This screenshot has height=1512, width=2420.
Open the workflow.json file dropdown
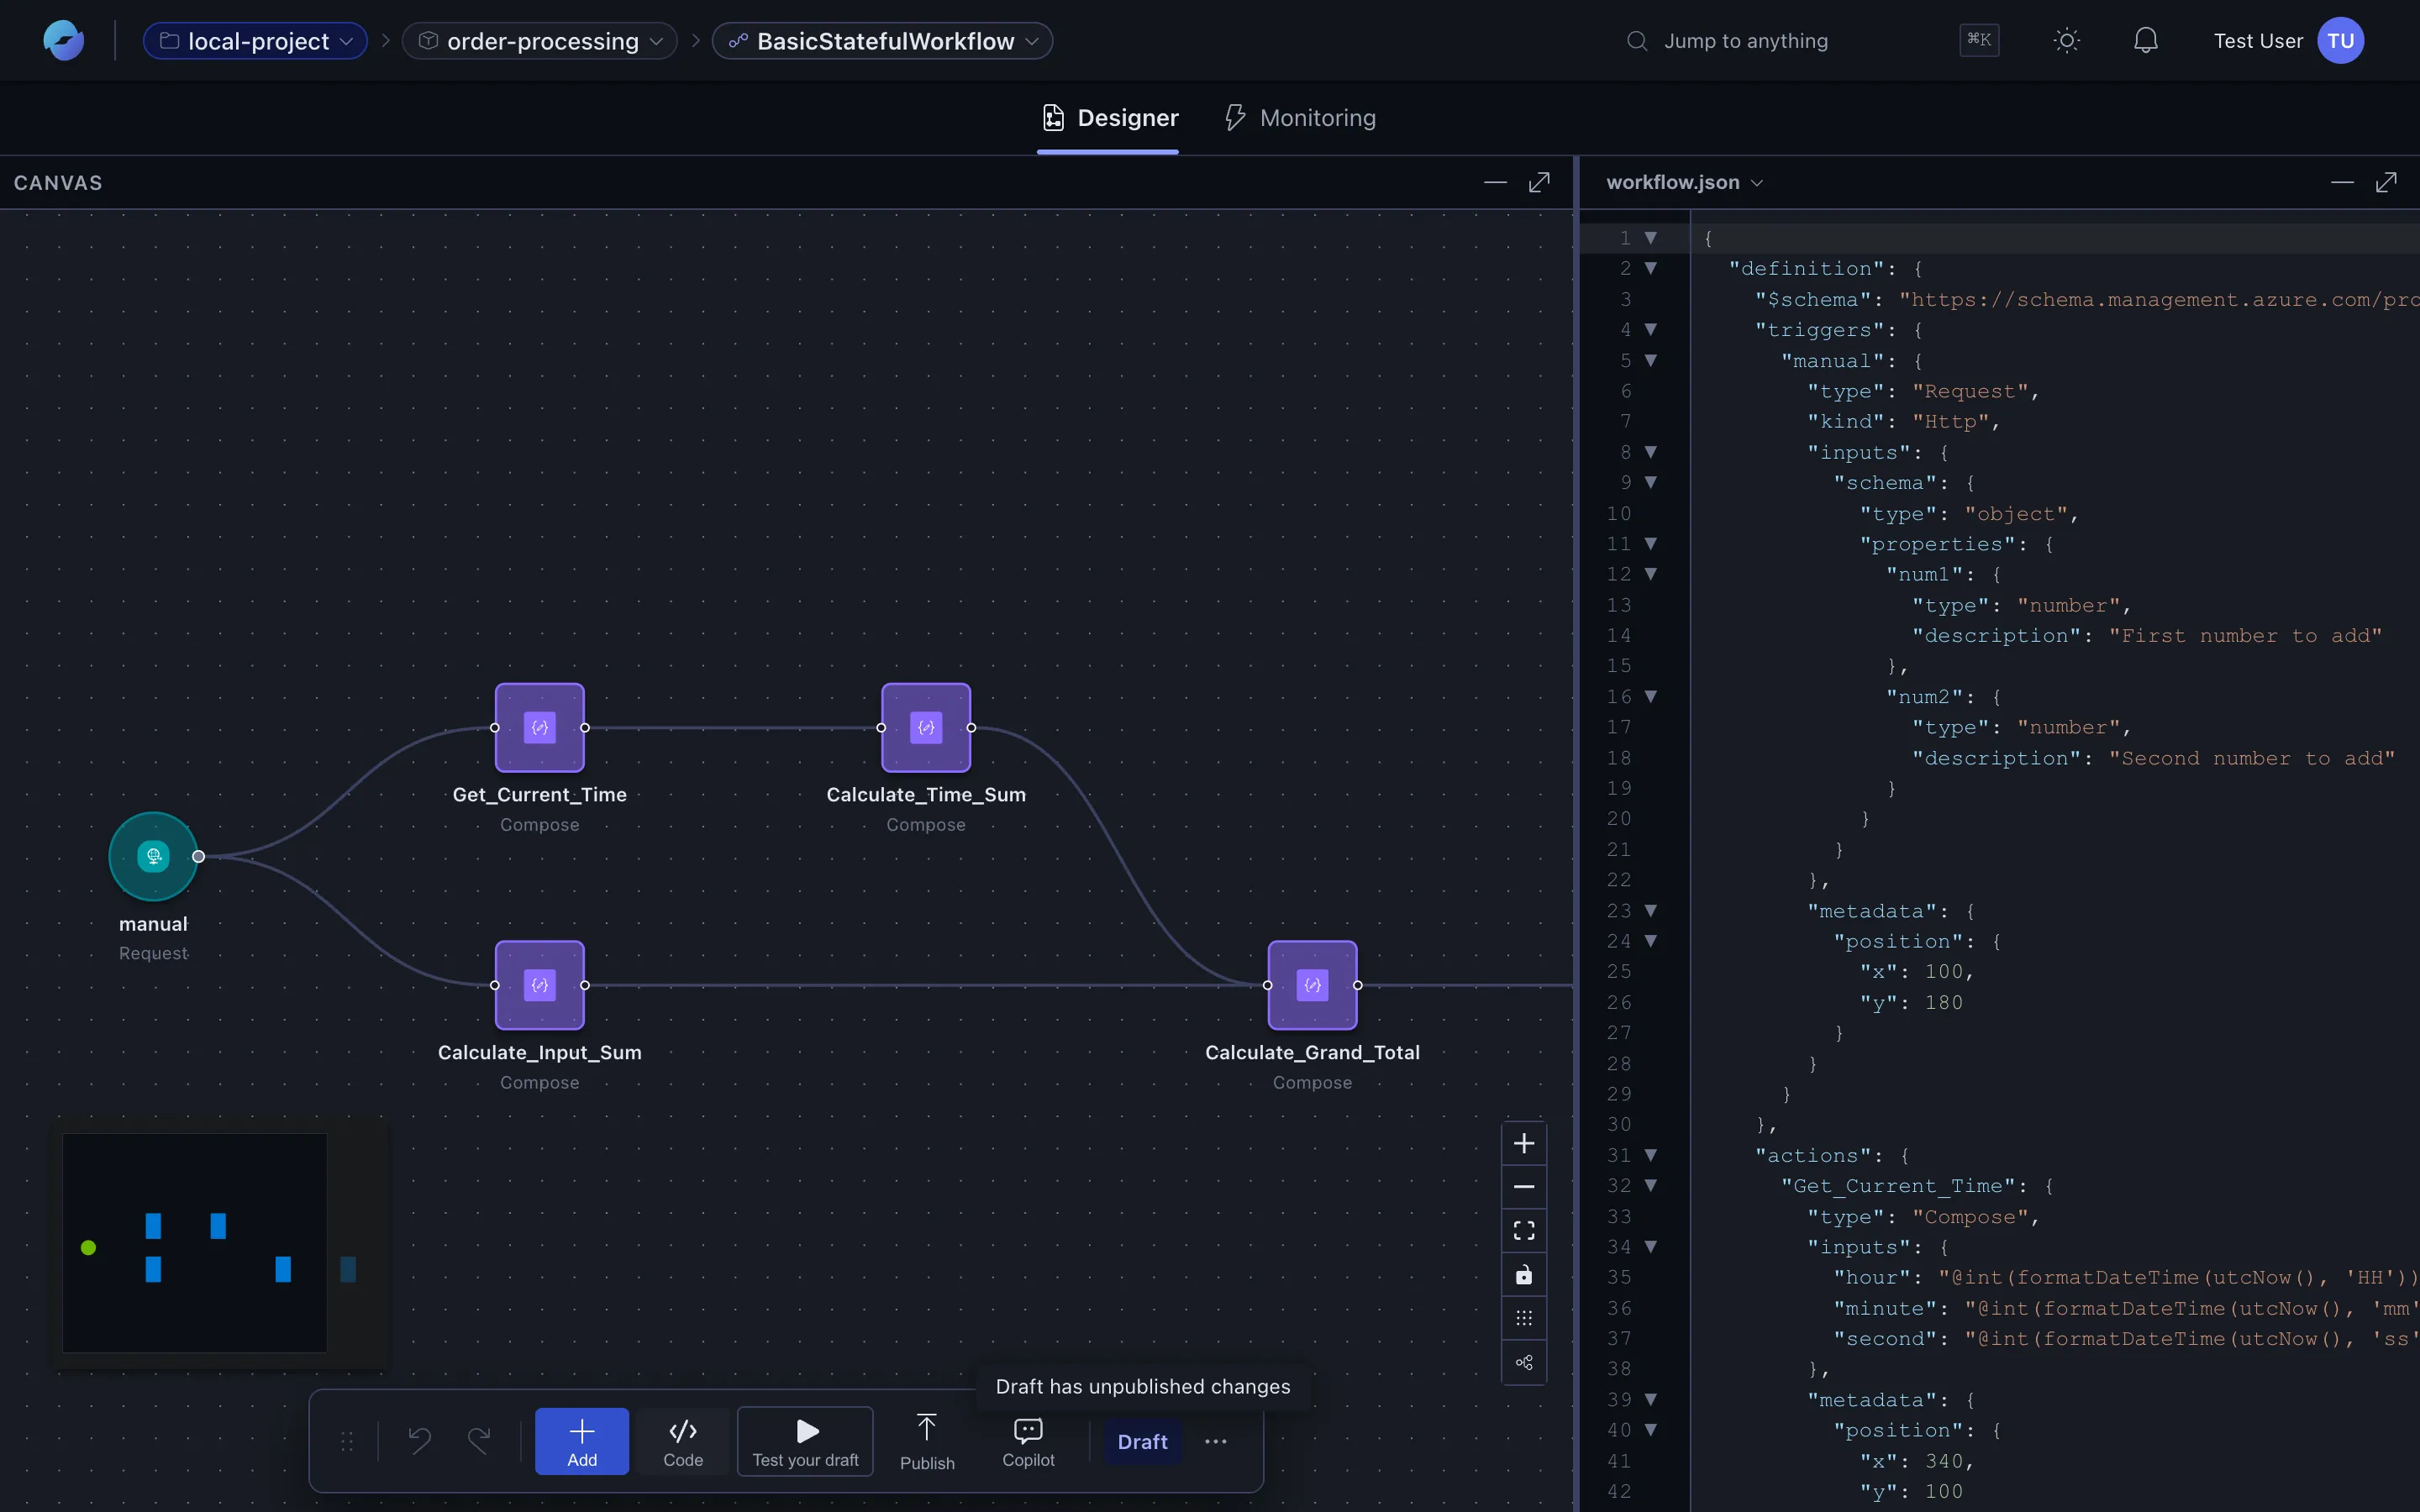[1684, 182]
